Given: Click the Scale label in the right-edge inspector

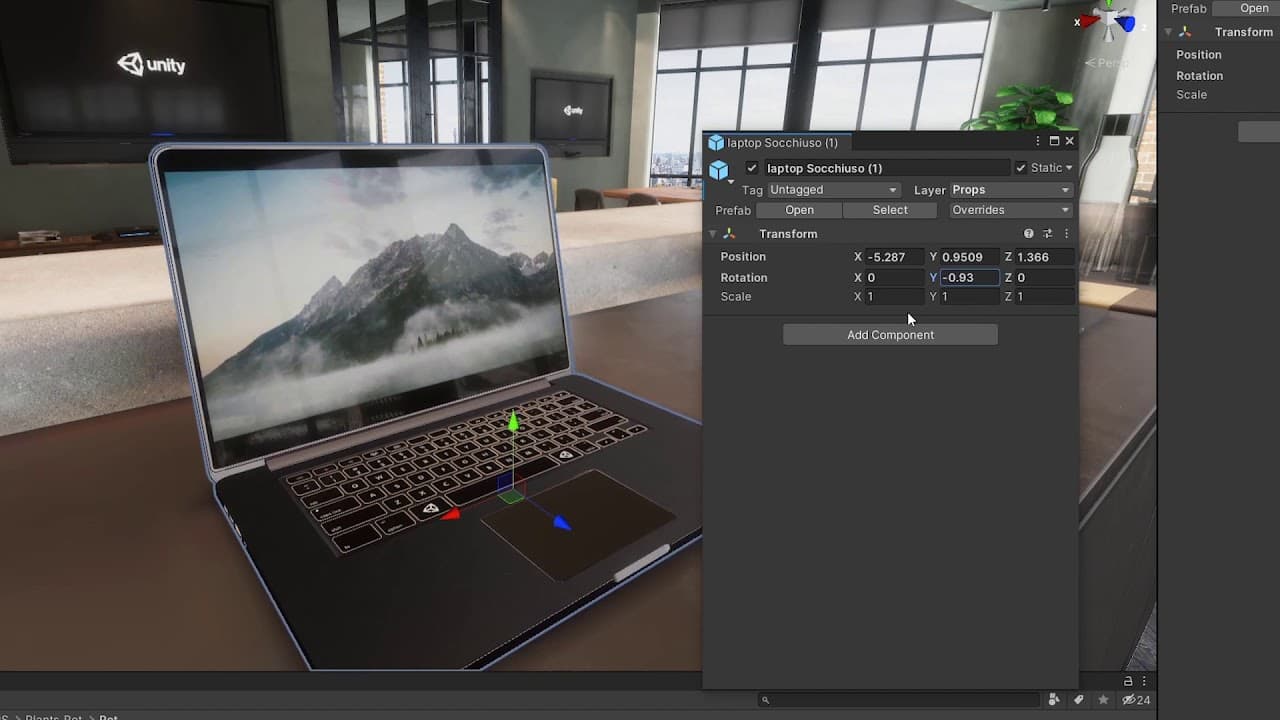Looking at the screenshot, I should click(x=1192, y=95).
